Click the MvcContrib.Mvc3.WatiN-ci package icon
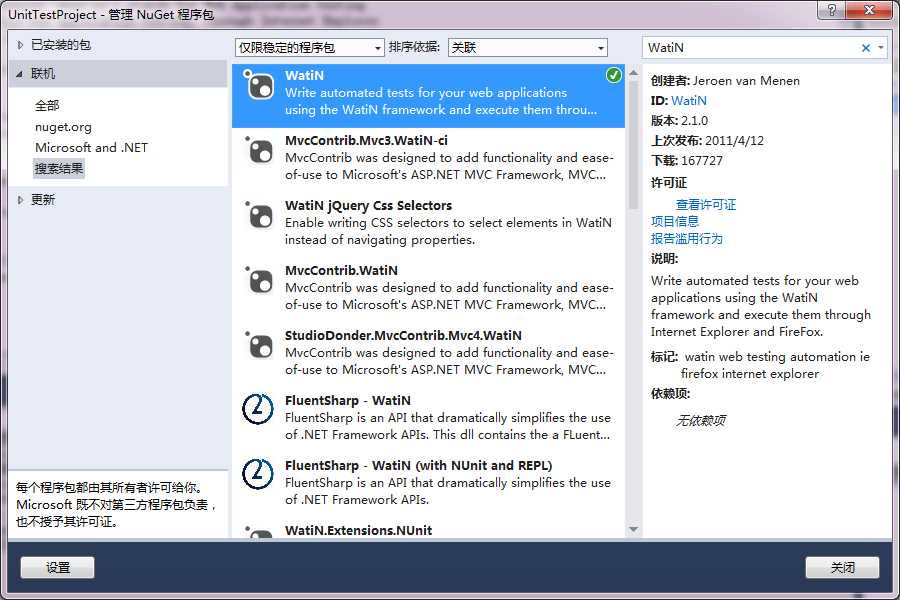 click(x=259, y=151)
